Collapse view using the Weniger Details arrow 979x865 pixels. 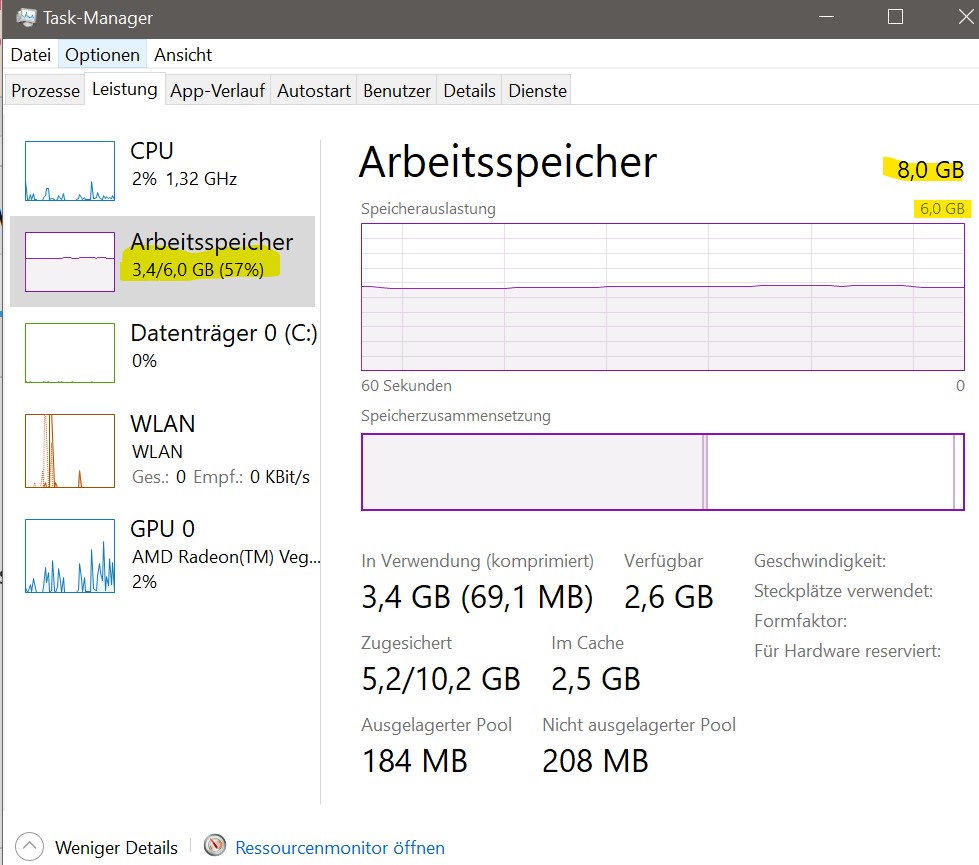tap(31, 847)
